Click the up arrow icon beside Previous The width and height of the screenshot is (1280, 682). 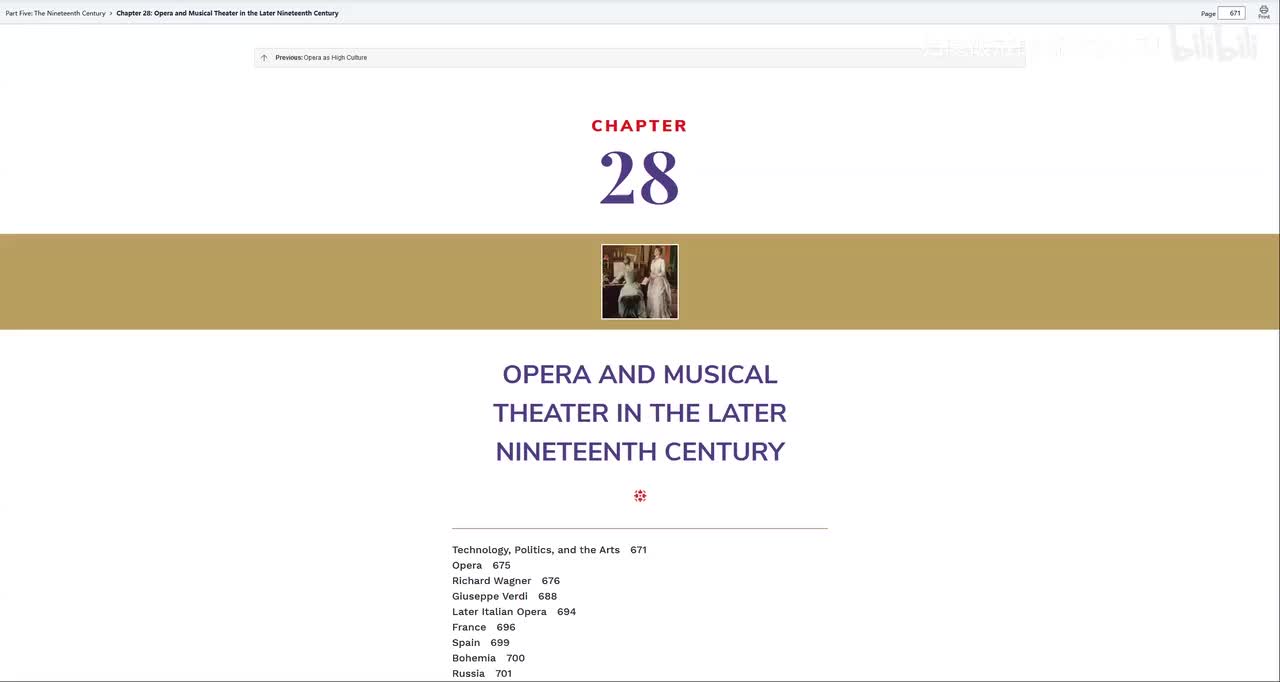pyautogui.click(x=264, y=58)
